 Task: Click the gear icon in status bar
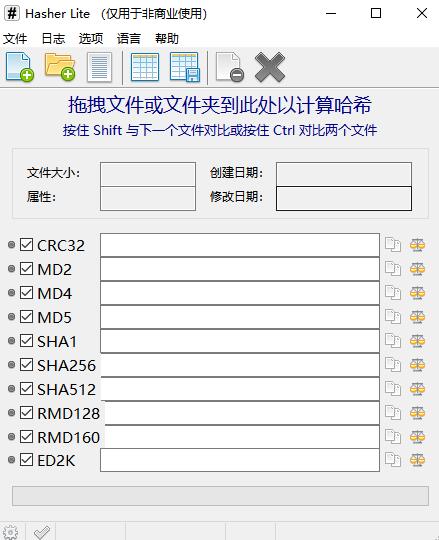[11, 532]
